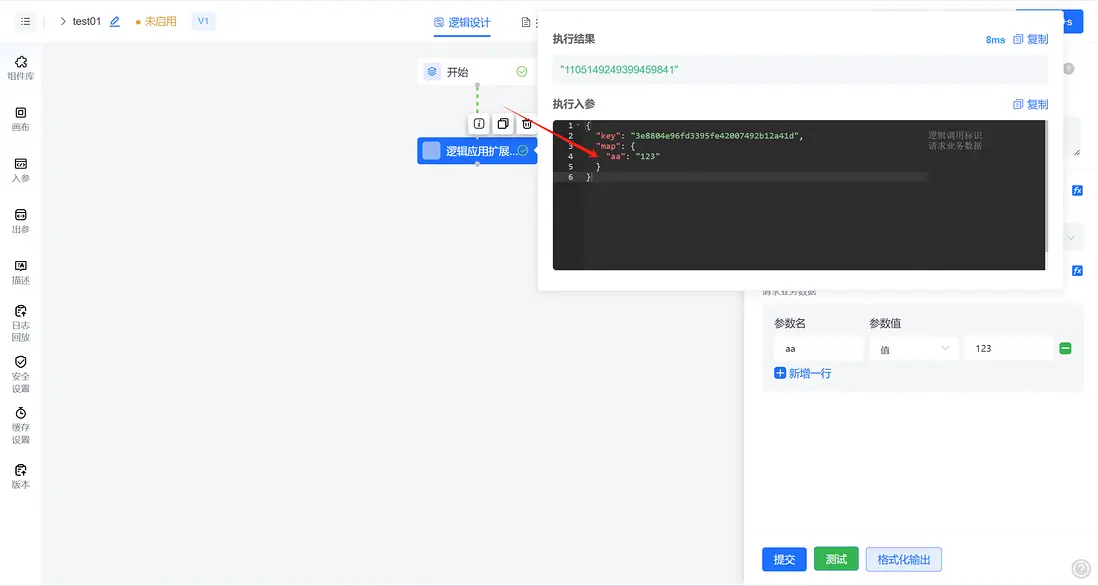This screenshot has height=586, width=1098.
Task: Click the 参数值 column header
Action: 885,323
